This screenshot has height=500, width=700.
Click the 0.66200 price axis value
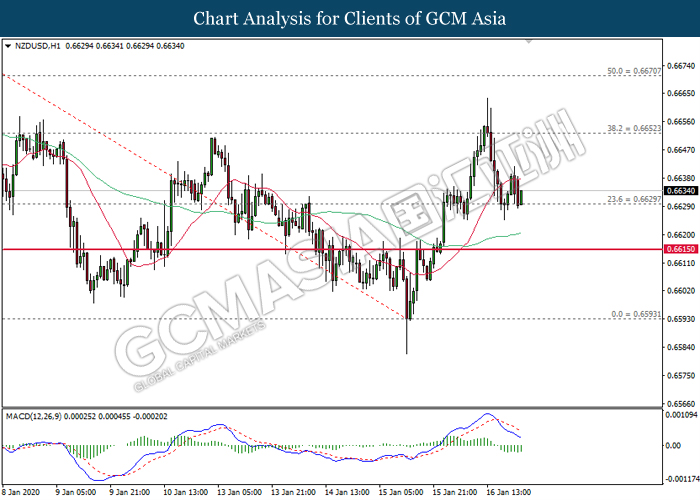point(681,234)
